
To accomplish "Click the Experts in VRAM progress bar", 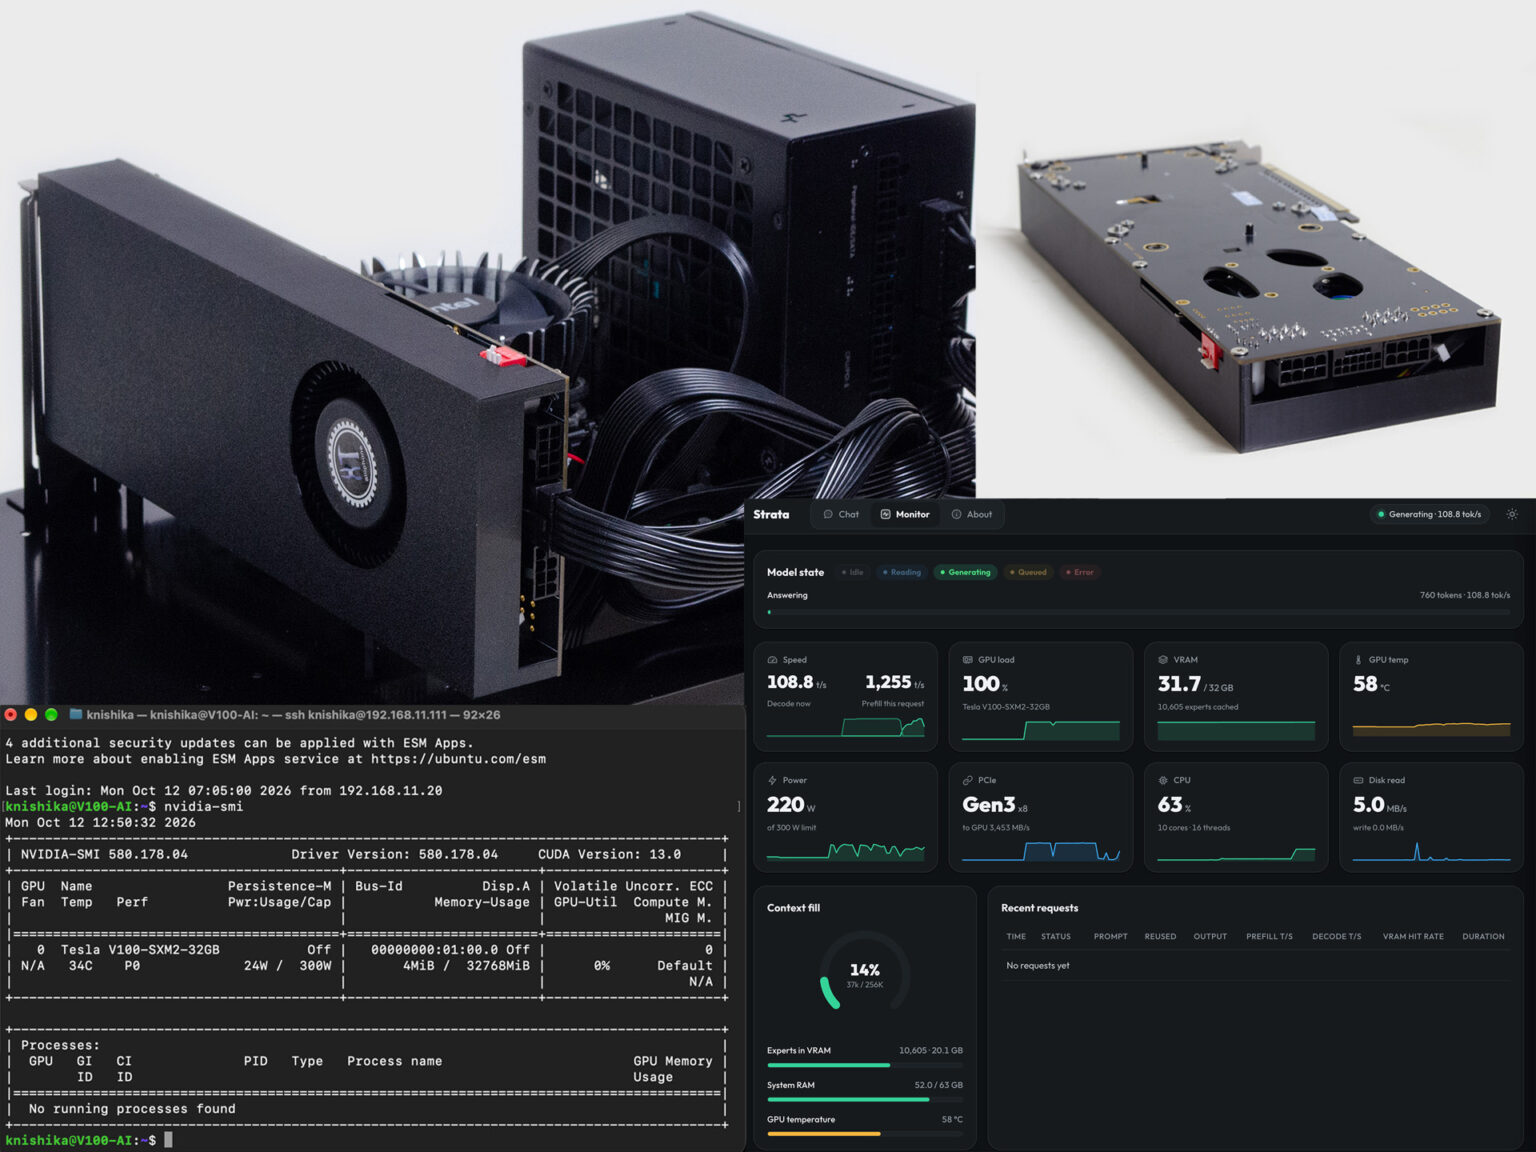I will coord(865,1065).
